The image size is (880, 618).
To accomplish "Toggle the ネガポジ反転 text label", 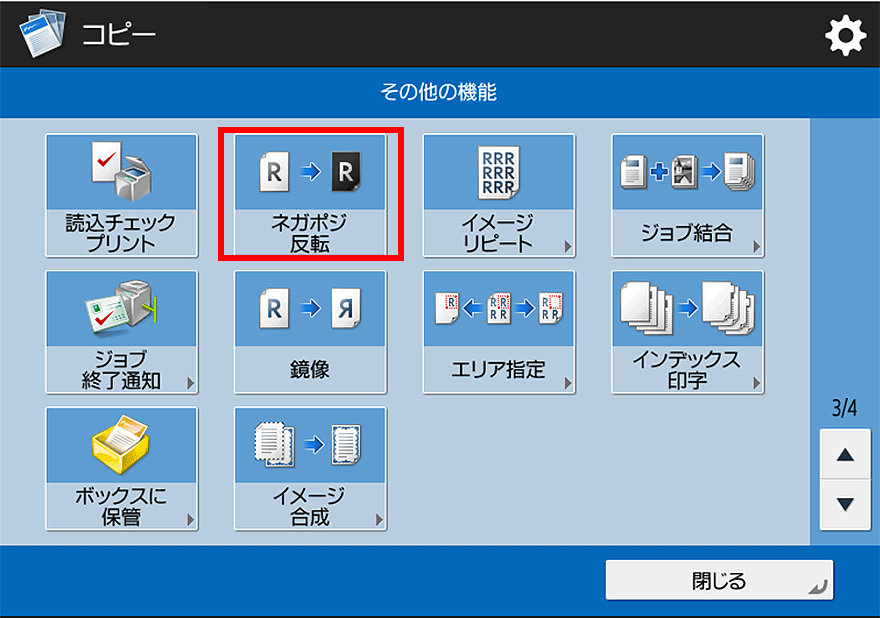I will 310,233.
